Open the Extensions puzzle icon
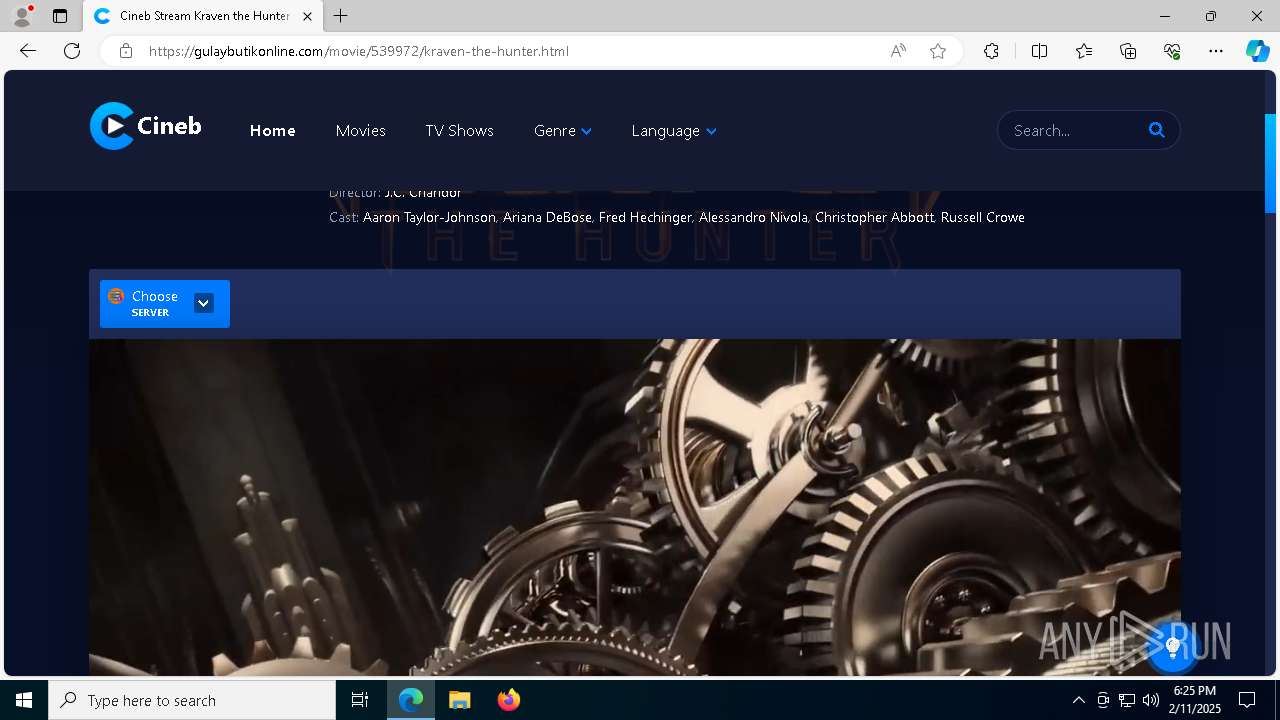The width and height of the screenshot is (1280, 720). coord(991,51)
